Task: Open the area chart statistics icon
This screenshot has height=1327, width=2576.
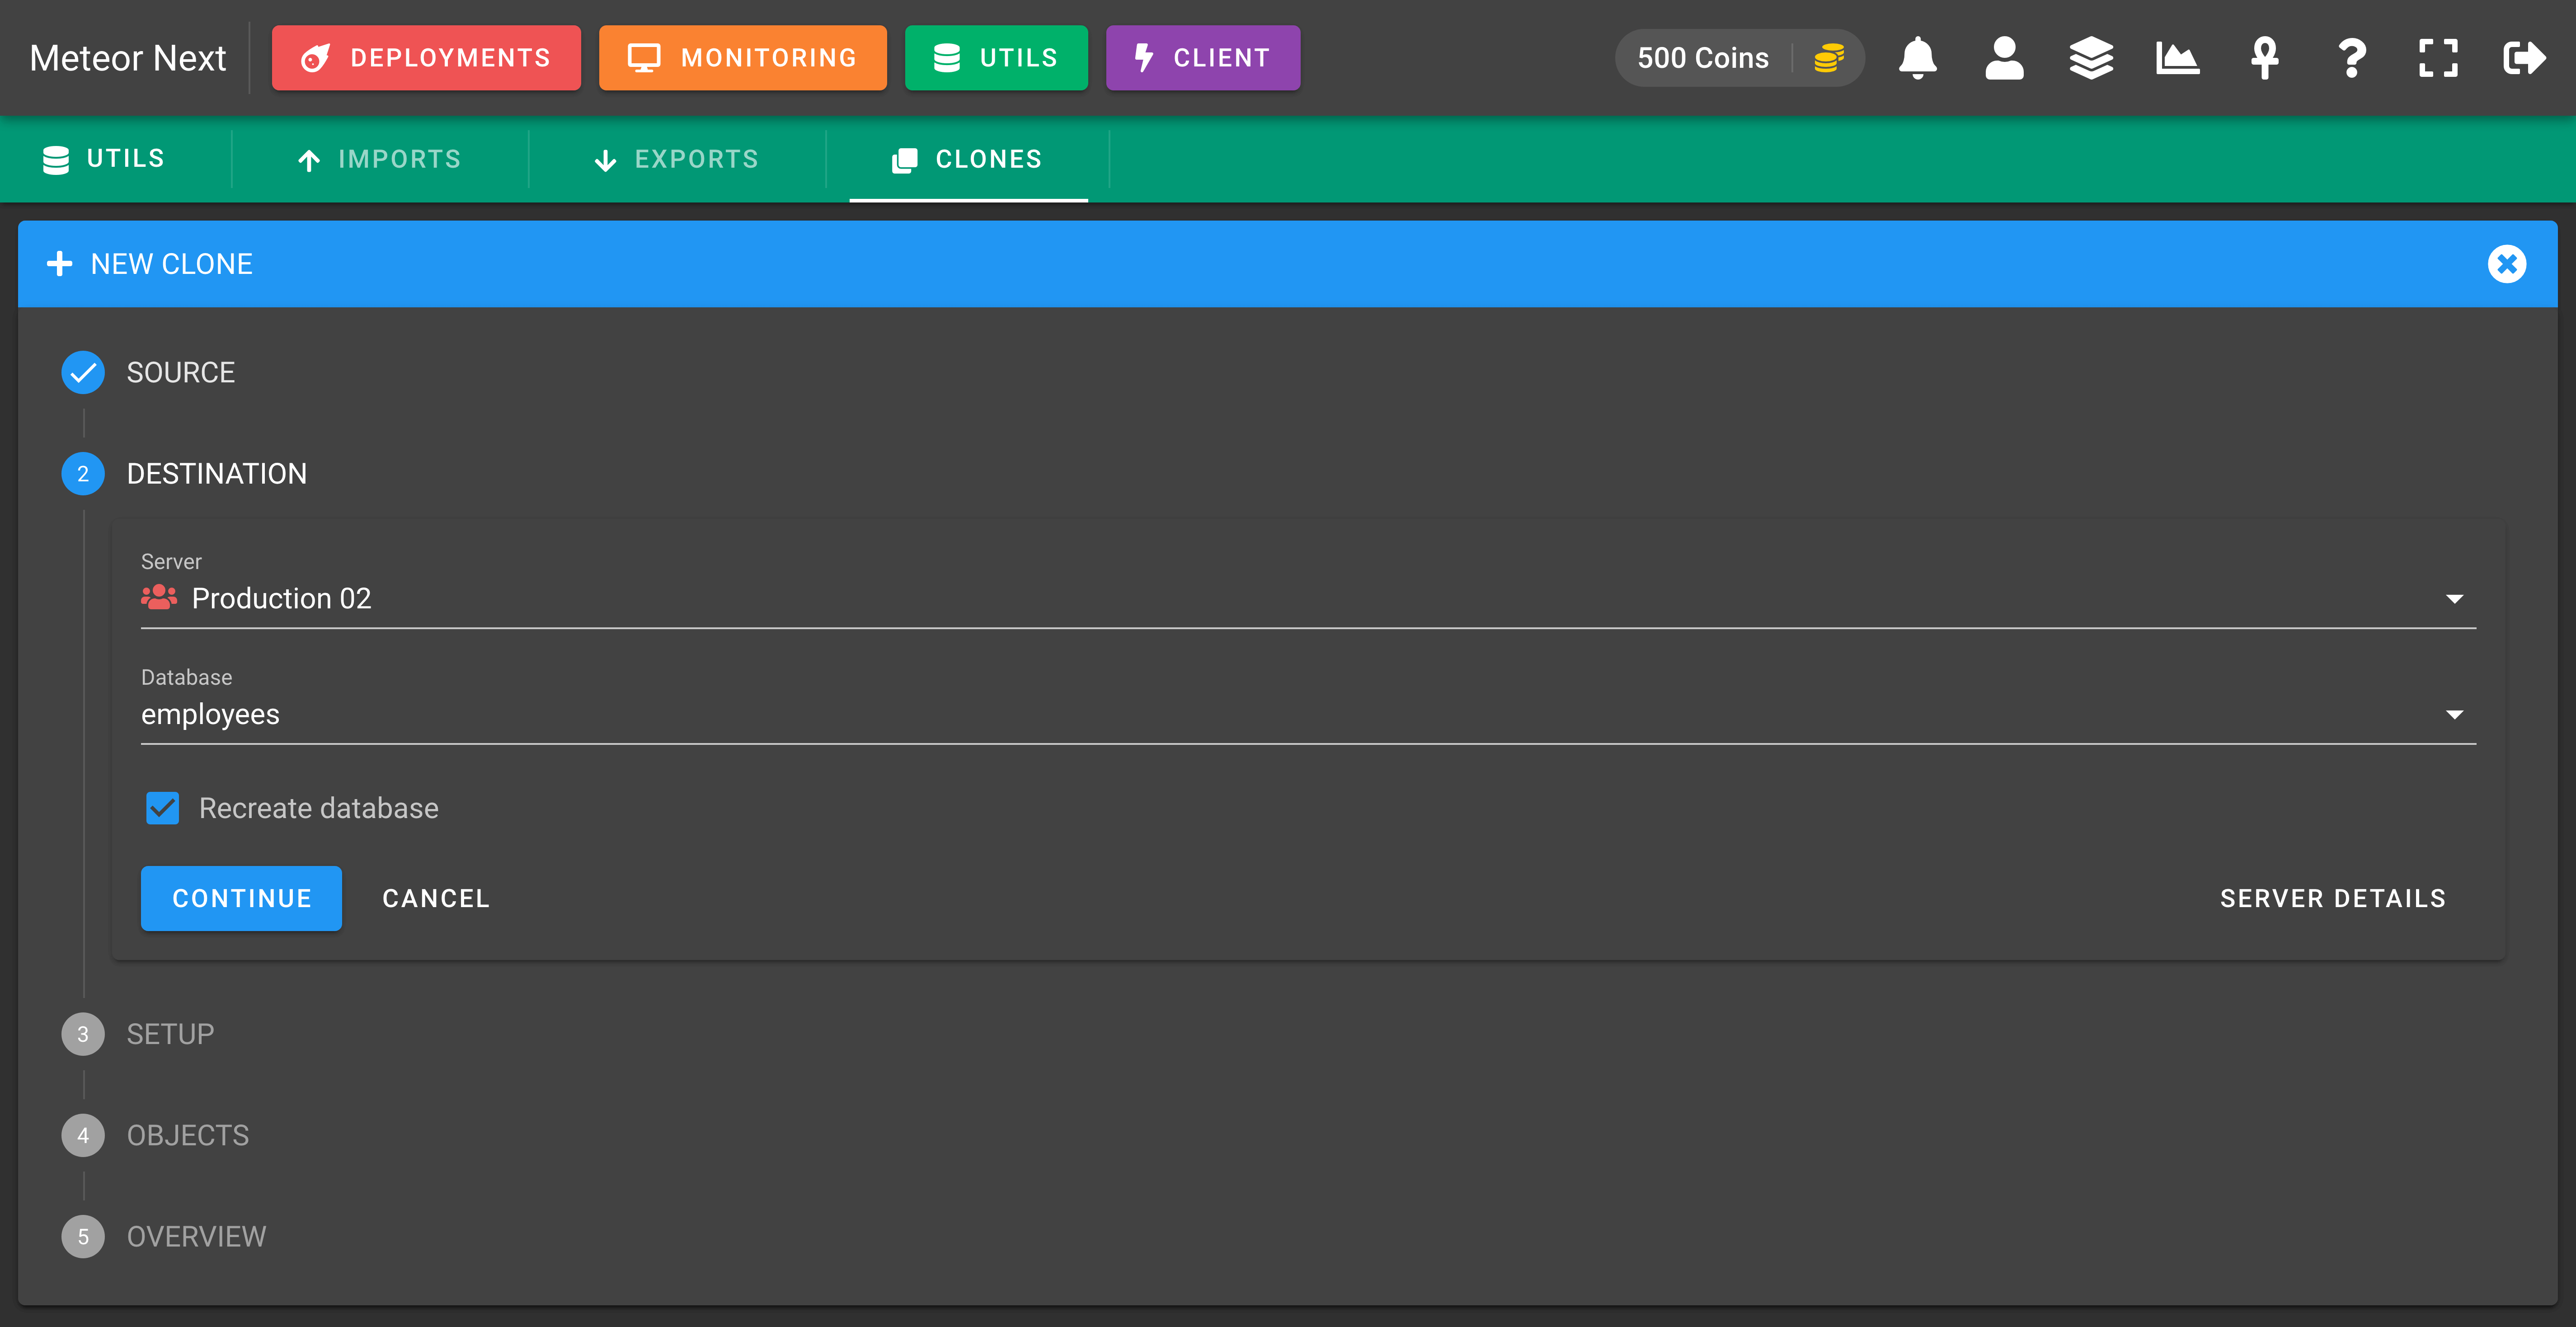Action: click(x=2177, y=58)
